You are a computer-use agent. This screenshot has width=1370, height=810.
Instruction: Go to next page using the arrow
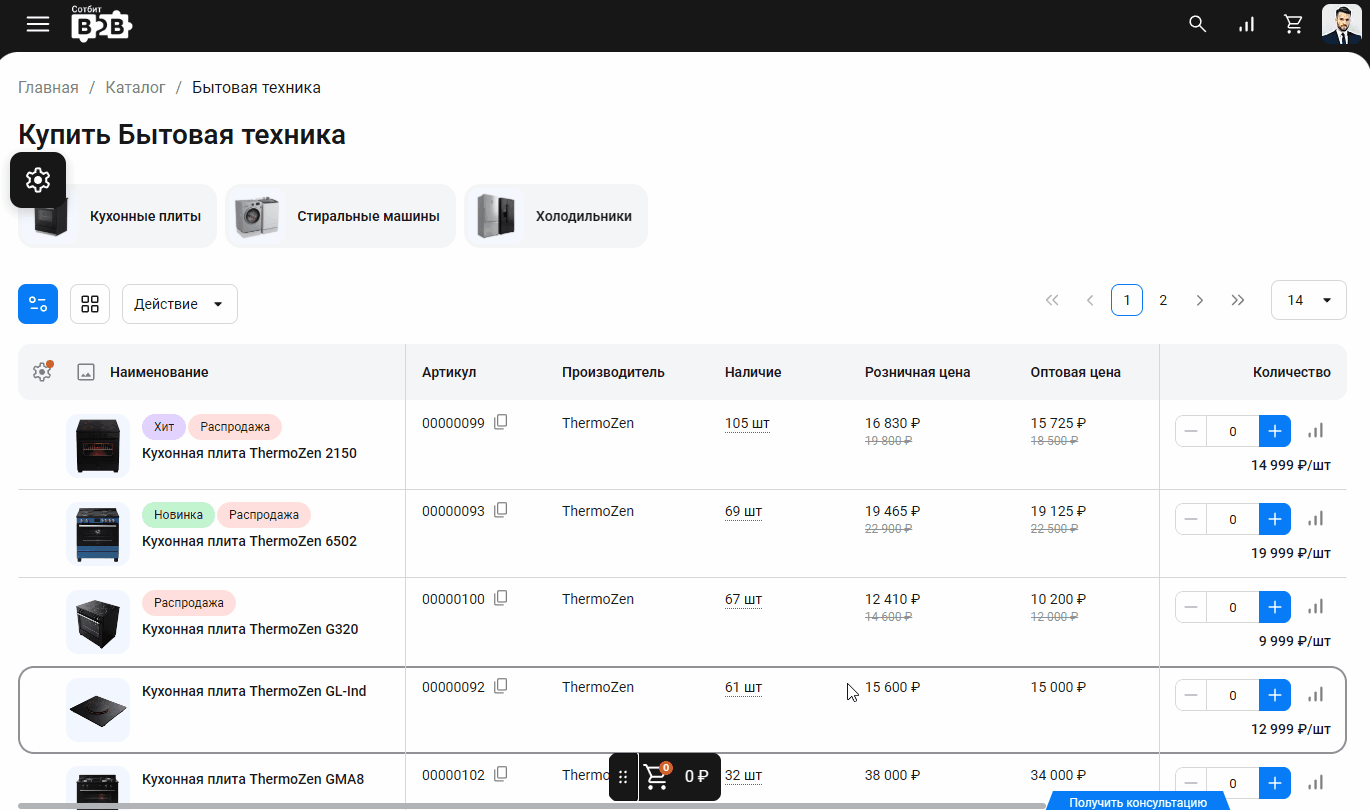point(1200,300)
